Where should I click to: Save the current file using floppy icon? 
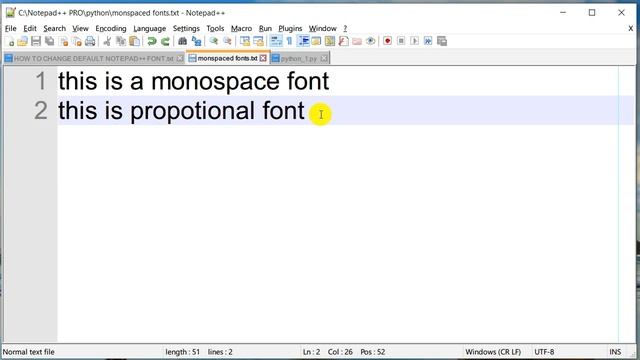[x=36, y=41]
